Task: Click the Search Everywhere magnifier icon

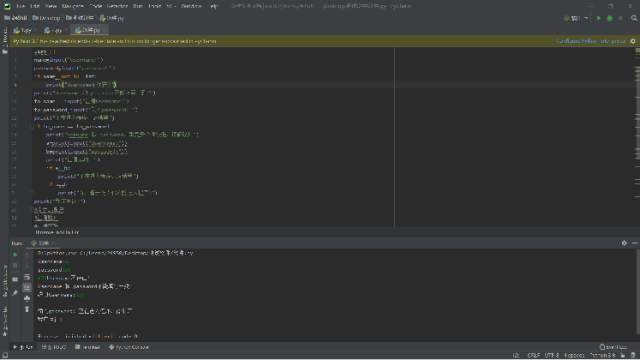Action: [634, 18]
